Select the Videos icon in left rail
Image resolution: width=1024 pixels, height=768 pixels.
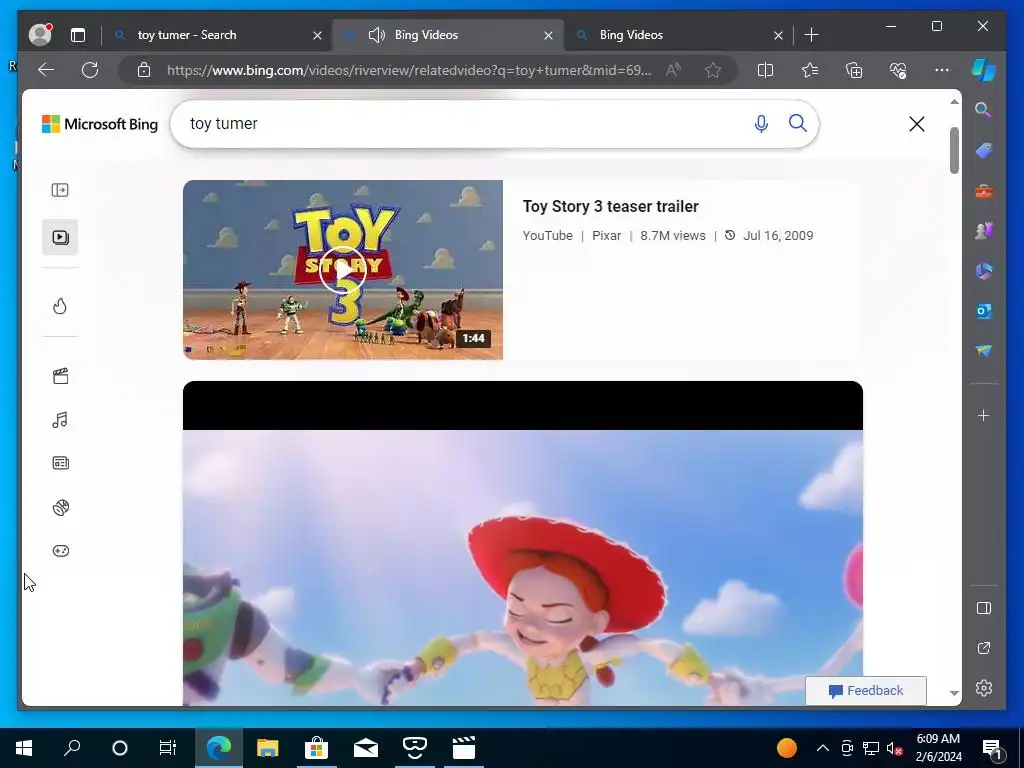(x=60, y=237)
